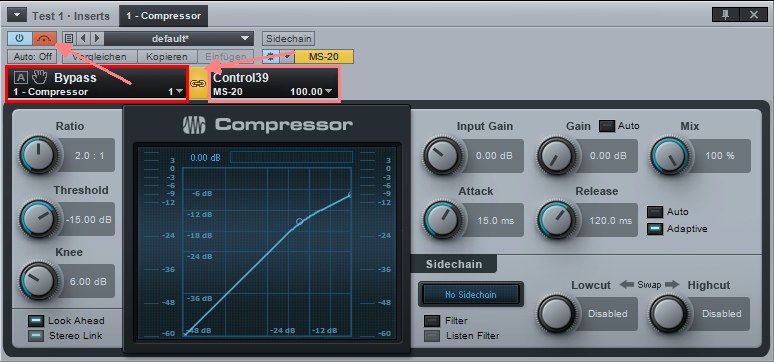The image size is (774, 362).
Task: Click the Release knob
Action: pyautogui.click(x=557, y=220)
